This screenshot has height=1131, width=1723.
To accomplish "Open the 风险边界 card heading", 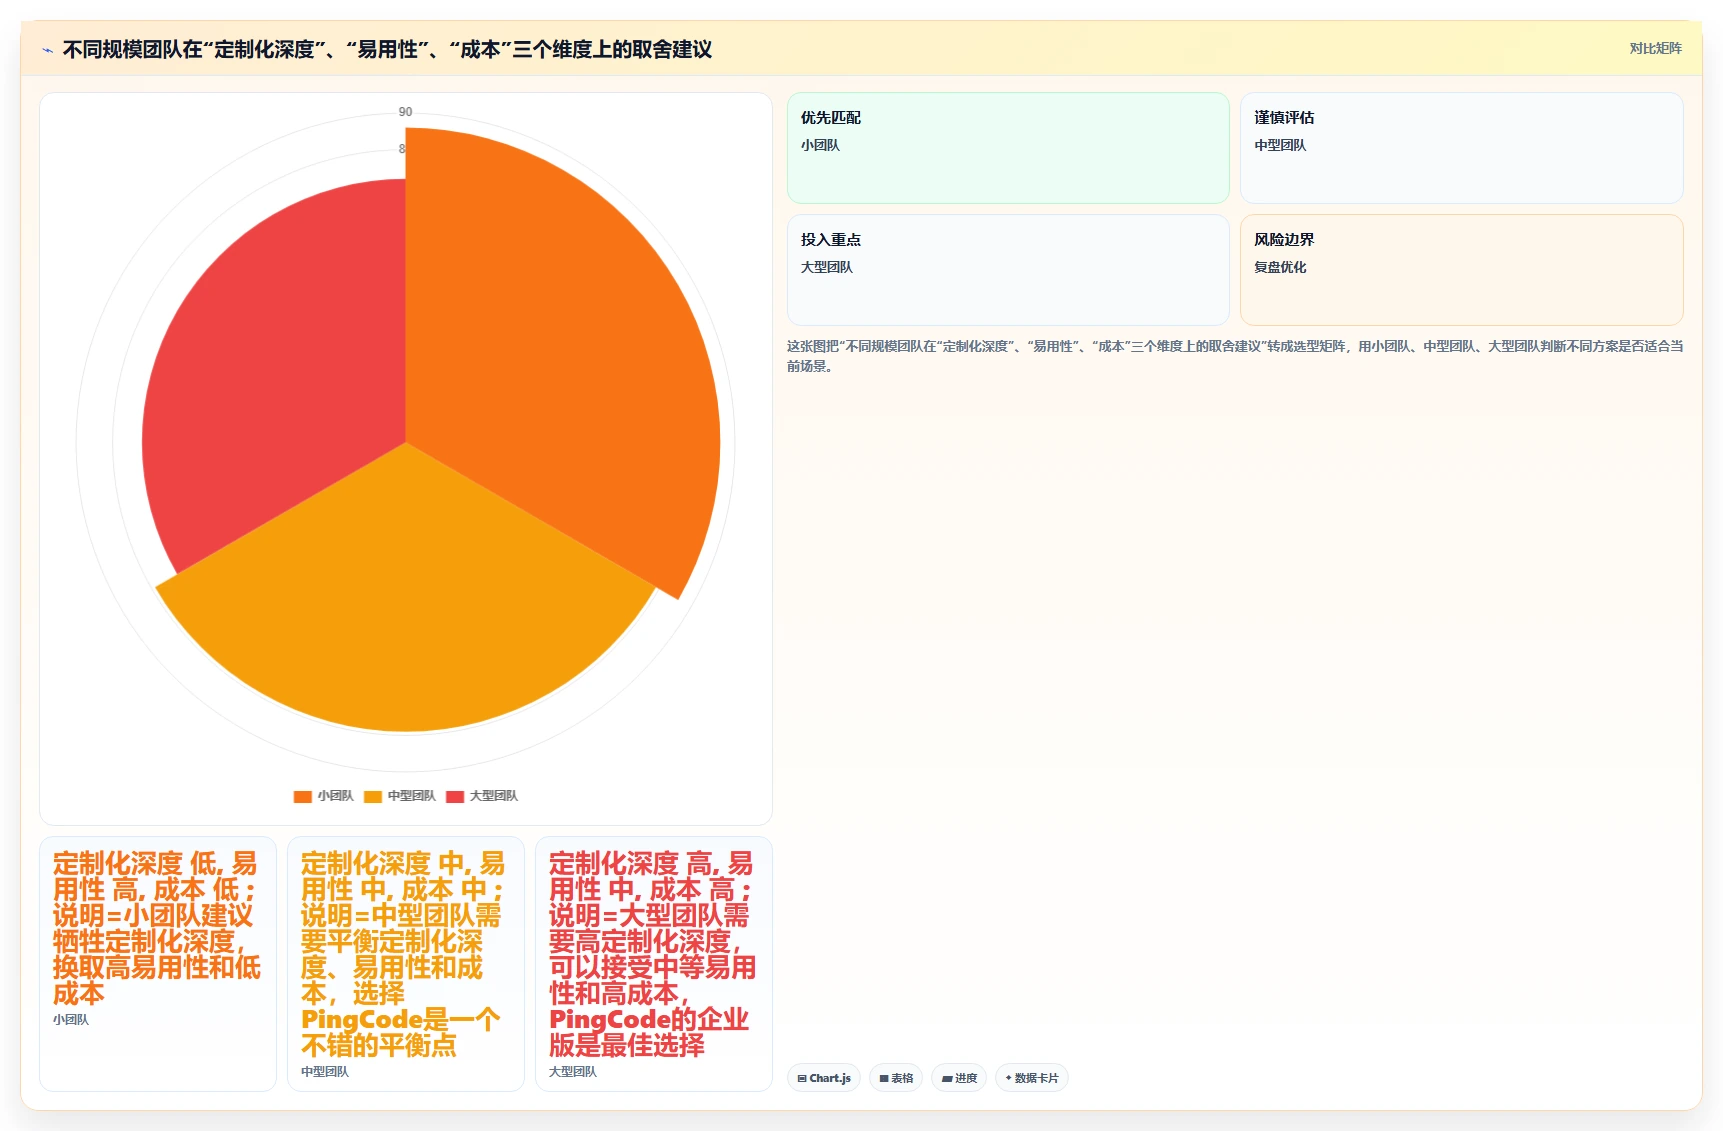I will [1284, 239].
